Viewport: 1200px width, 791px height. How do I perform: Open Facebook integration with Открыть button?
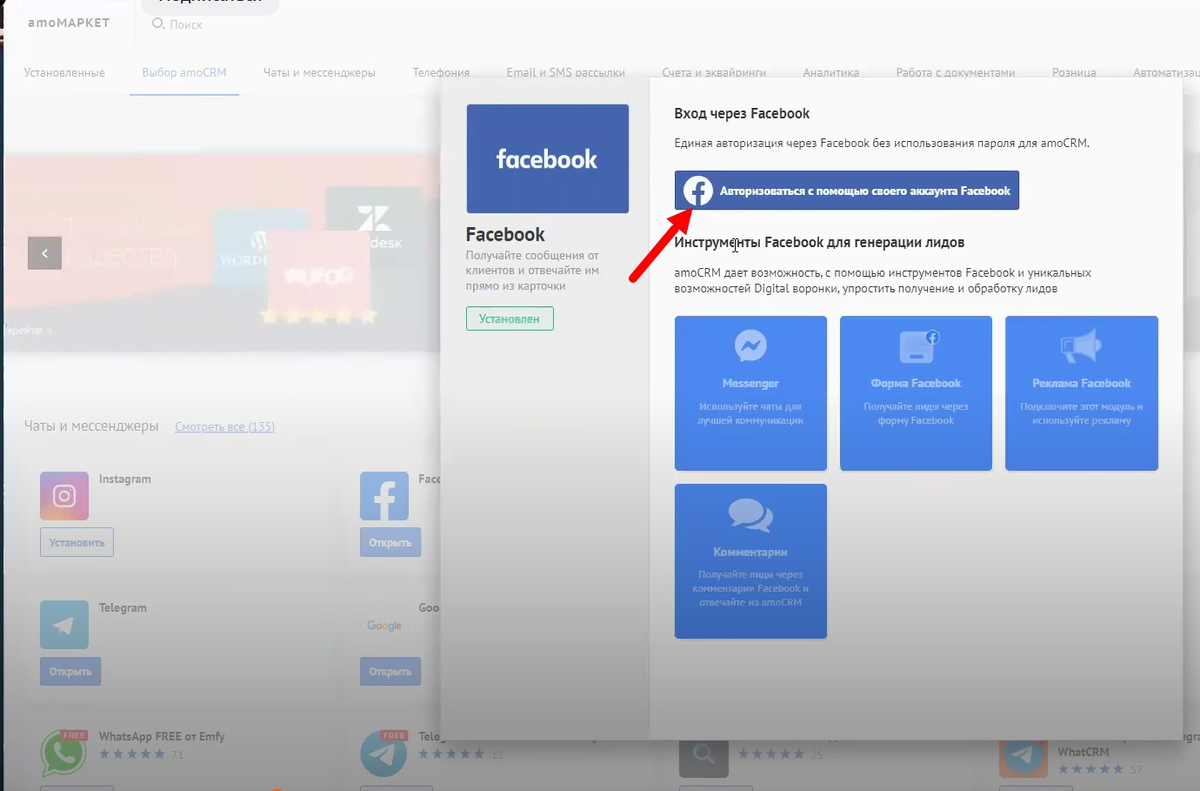coord(390,542)
